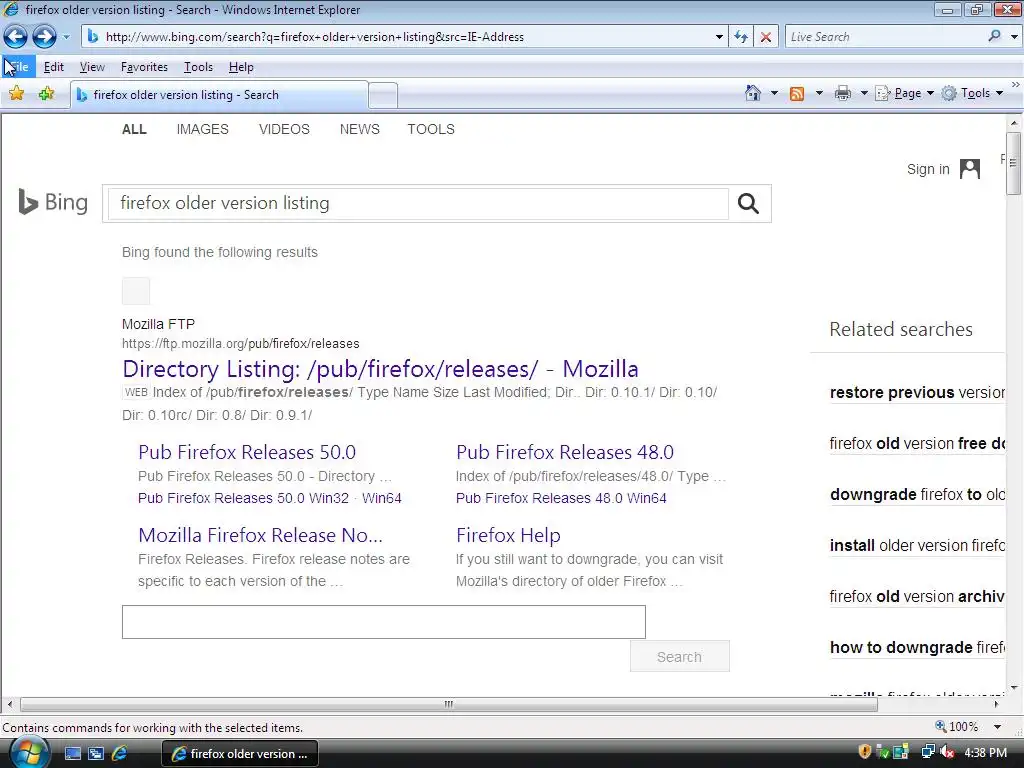
Task: Click Sign in link
Action: click(928, 169)
